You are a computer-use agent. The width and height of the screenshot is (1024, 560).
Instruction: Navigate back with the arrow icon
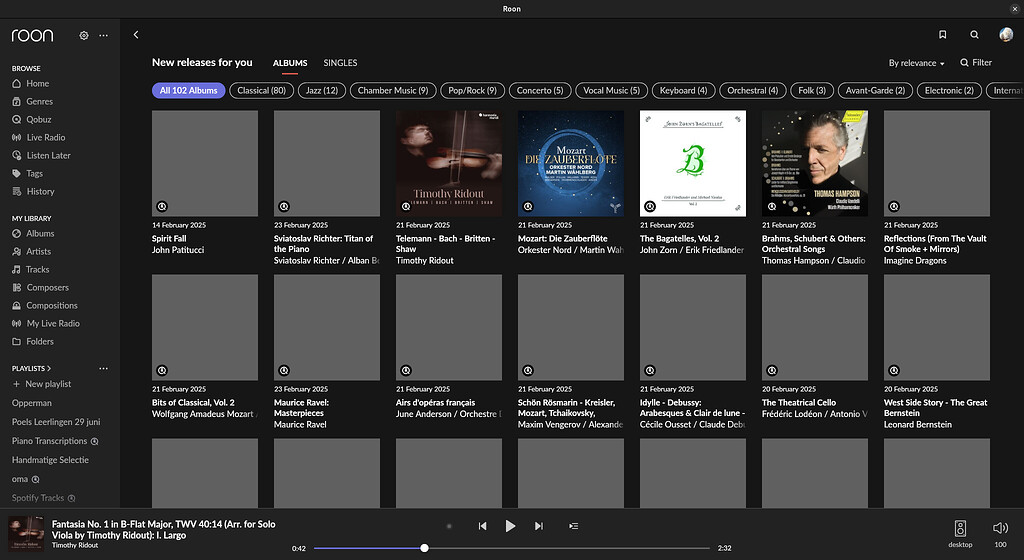136,35
